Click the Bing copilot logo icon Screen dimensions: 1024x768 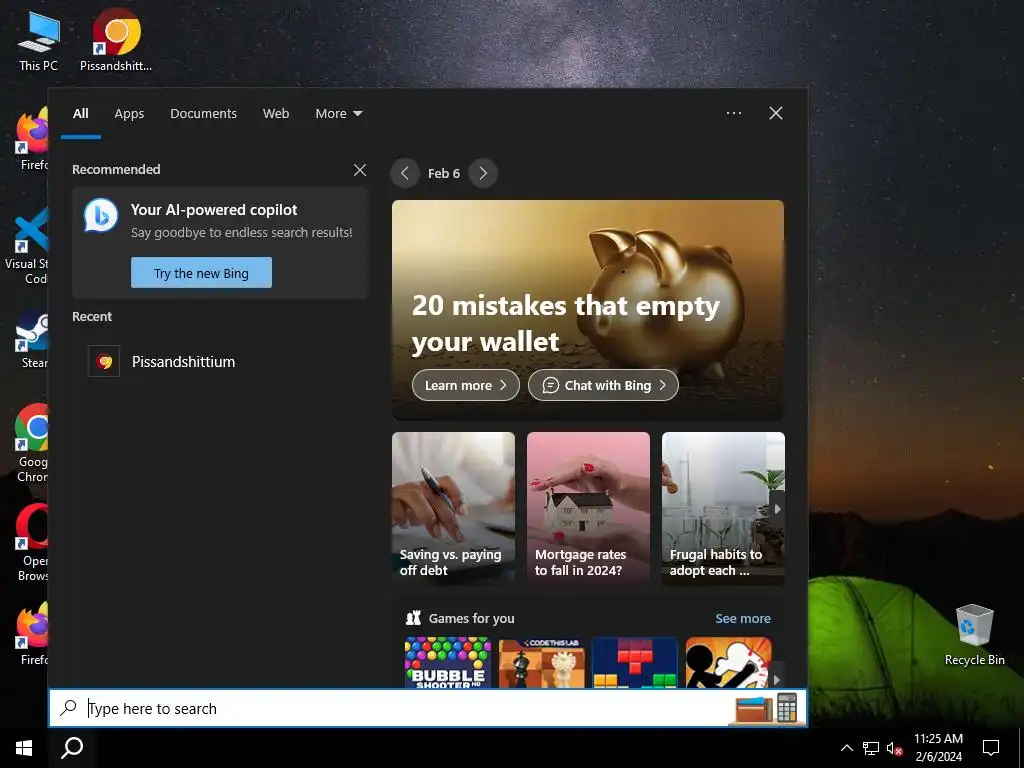(101, 216)
